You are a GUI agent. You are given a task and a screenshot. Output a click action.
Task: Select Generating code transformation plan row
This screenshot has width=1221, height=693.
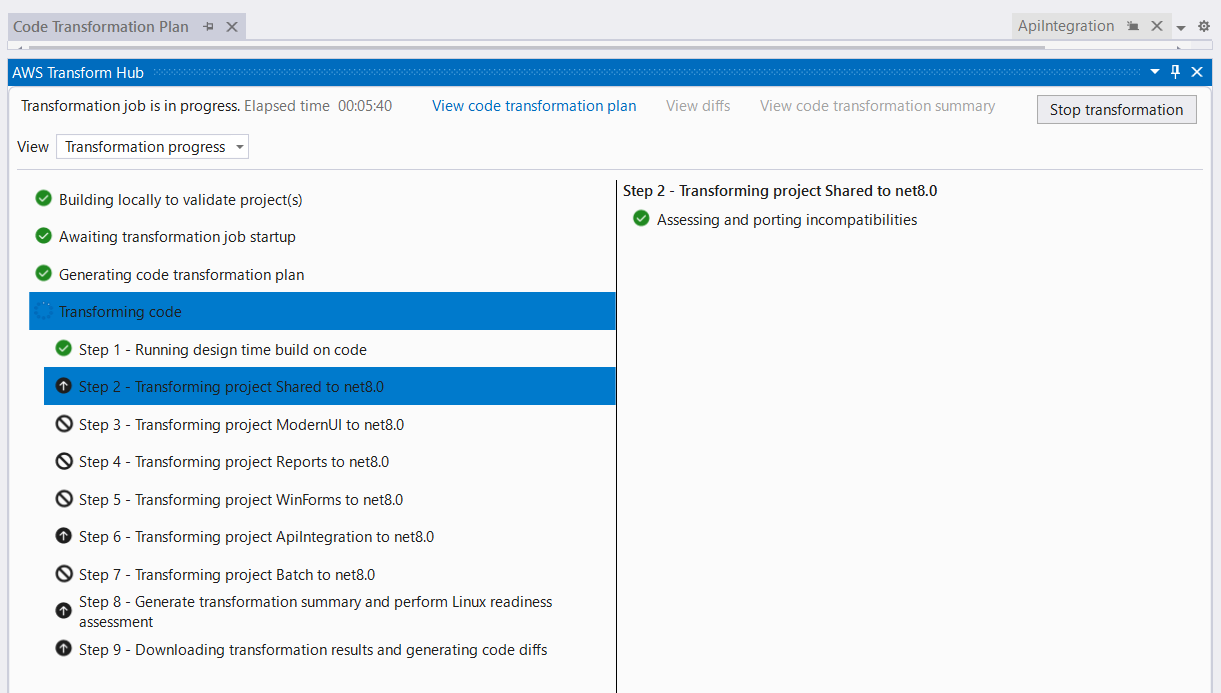click(x=322, y=274)
